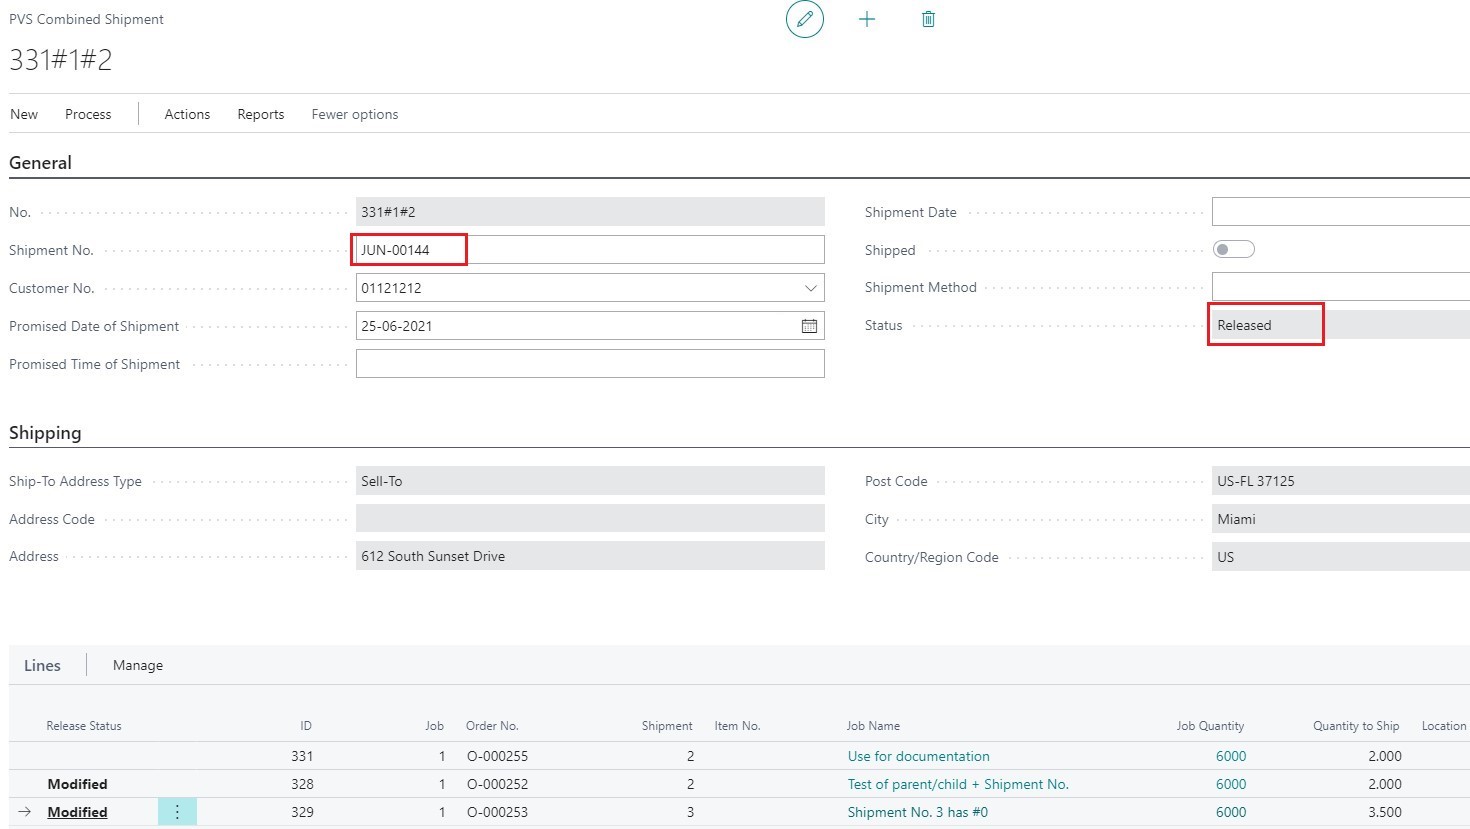
Task: Click Job Quantity 6000 for order O-000255
Action: click(x=1231, y=756)
